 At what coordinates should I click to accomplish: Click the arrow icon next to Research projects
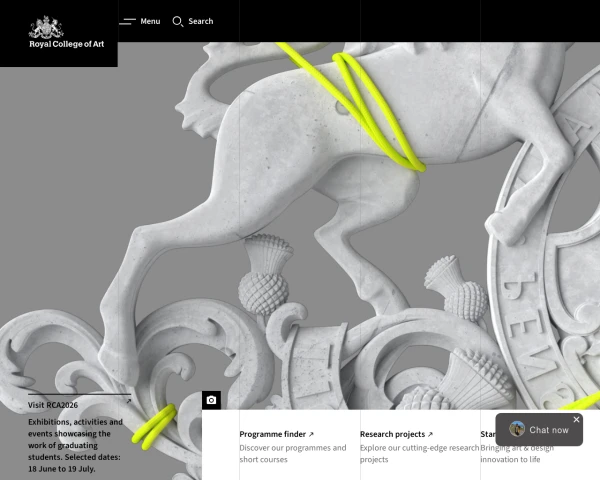(x=430, y=434)
